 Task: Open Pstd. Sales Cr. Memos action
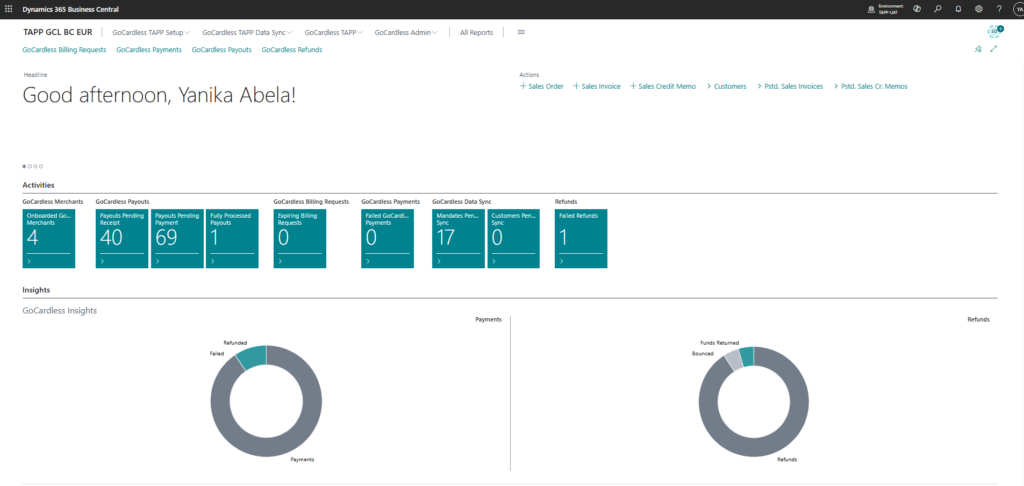871,86
